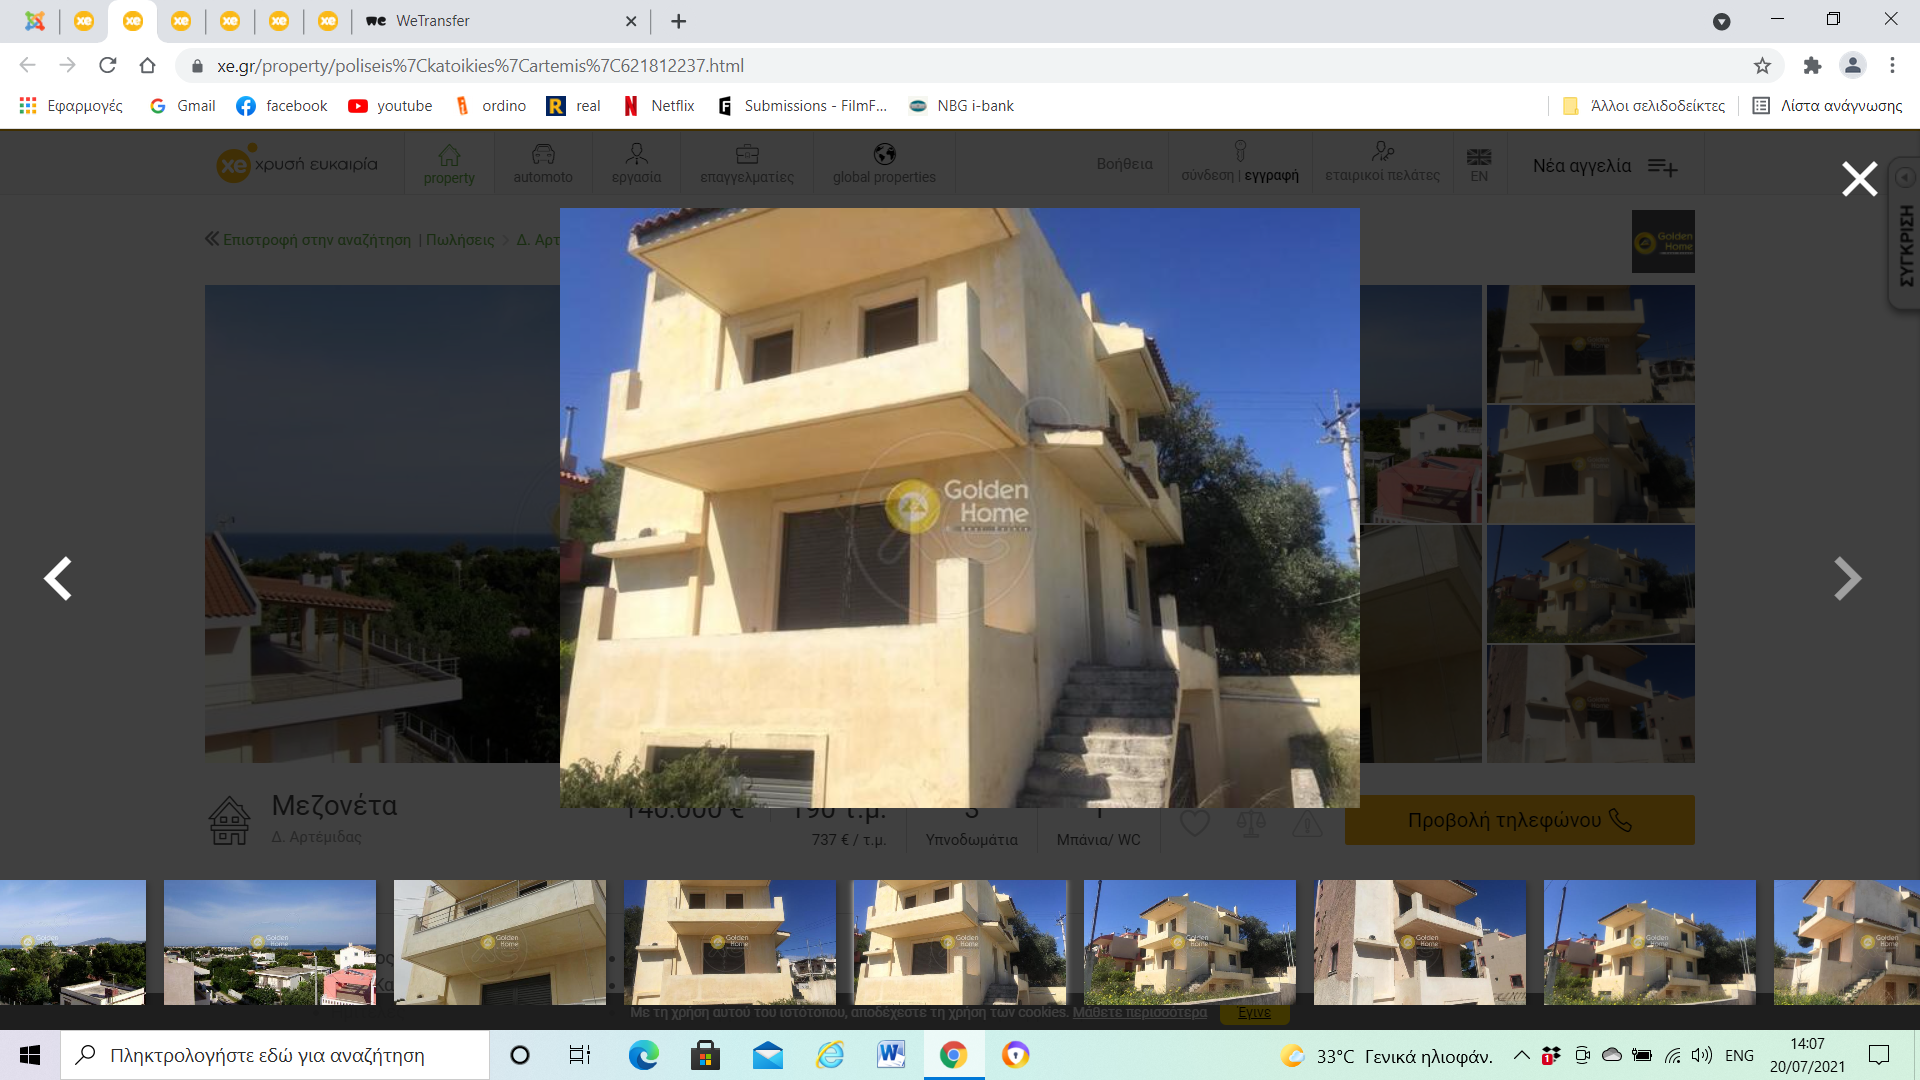This screenshot has height=1080, width=1920.
Task: Open Microsoft Edge from taskbar
Action: pyautogui.click(x=643, y=1055)
